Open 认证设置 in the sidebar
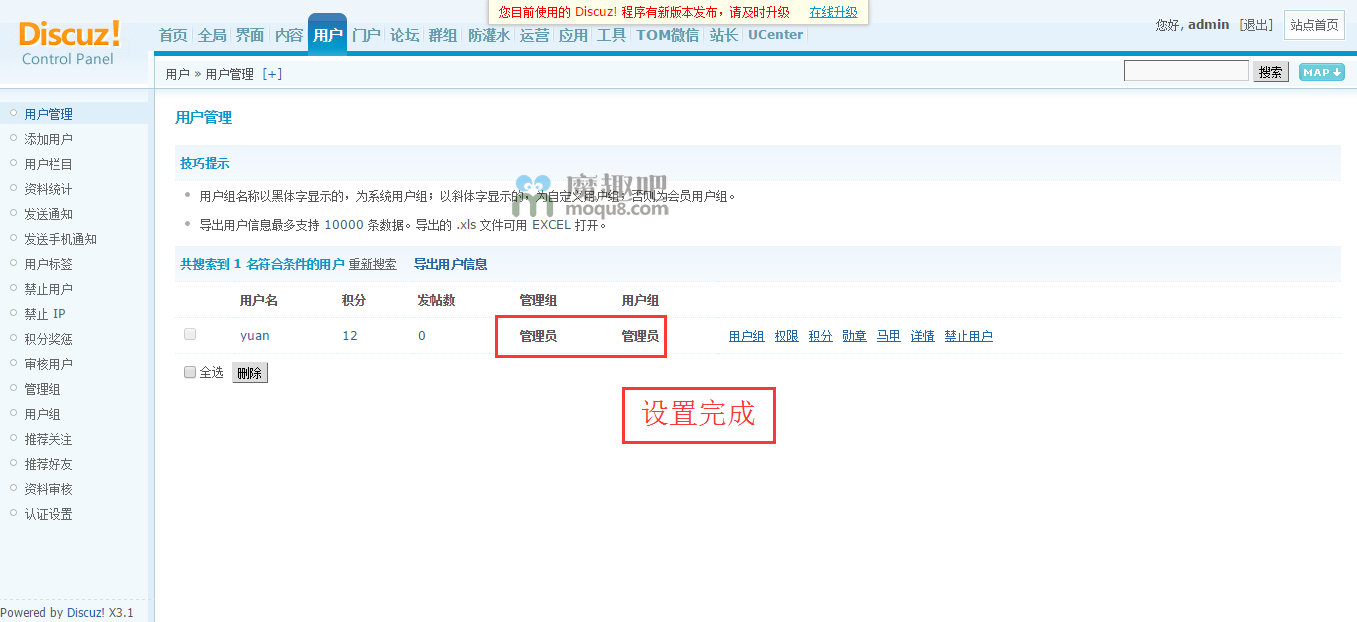Screen dimensions: 1357x622 coord(48,514)
